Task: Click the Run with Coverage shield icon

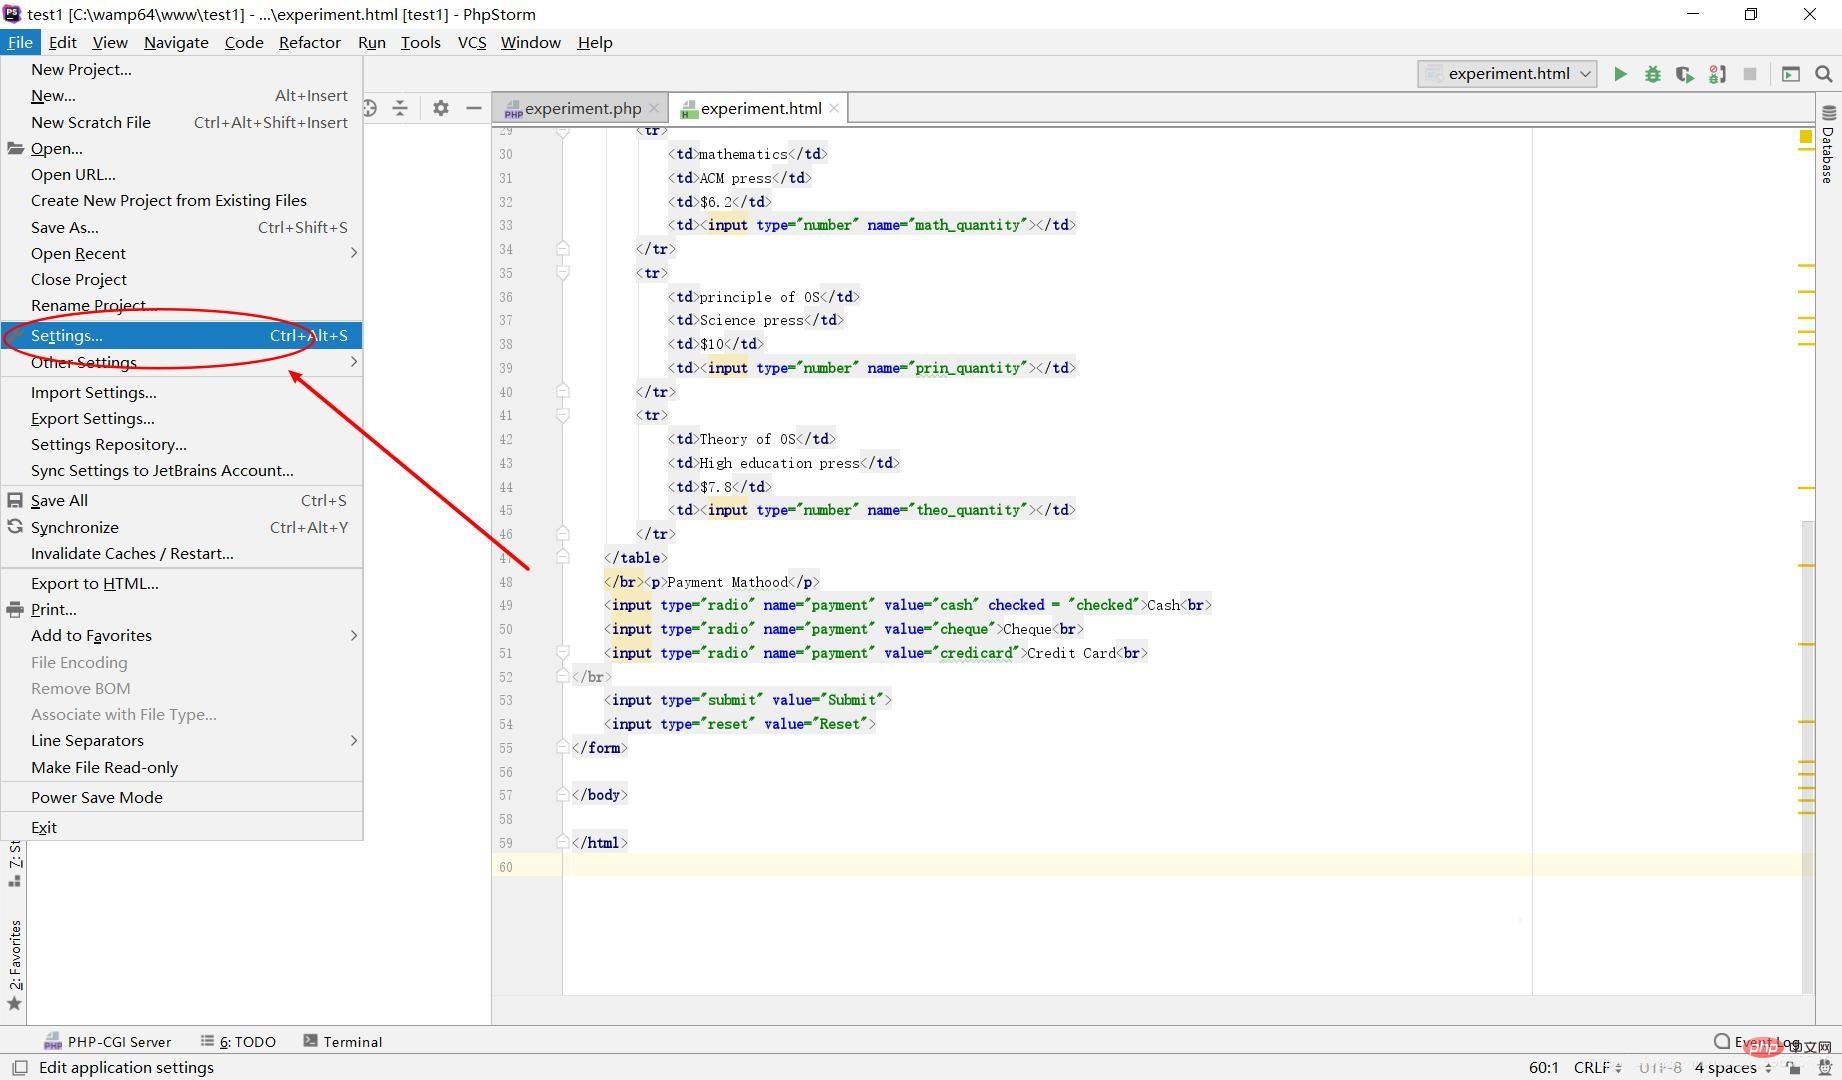Action: pos(1685,74)
